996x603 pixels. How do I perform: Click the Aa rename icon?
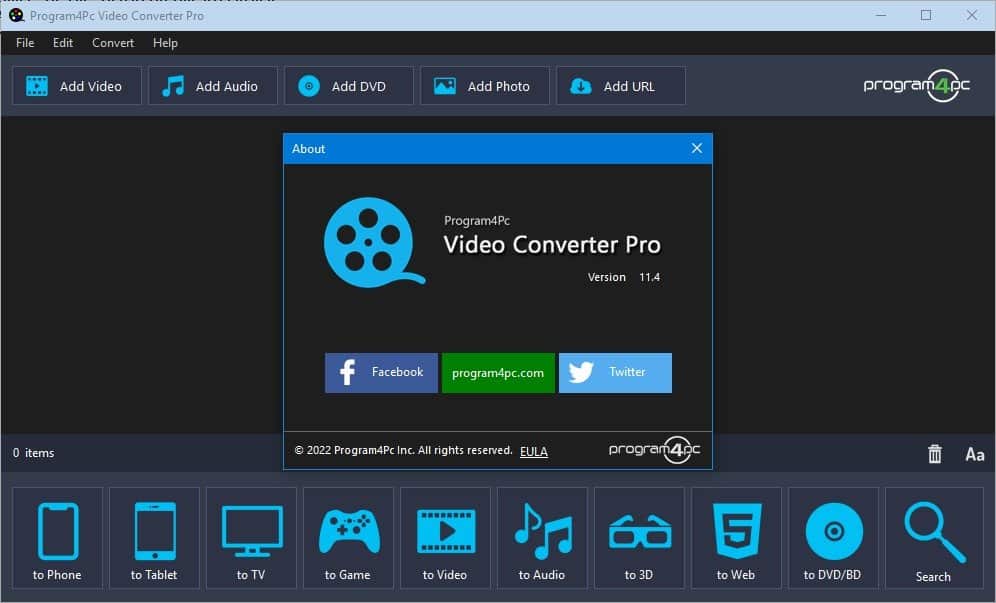pos(974,454)
